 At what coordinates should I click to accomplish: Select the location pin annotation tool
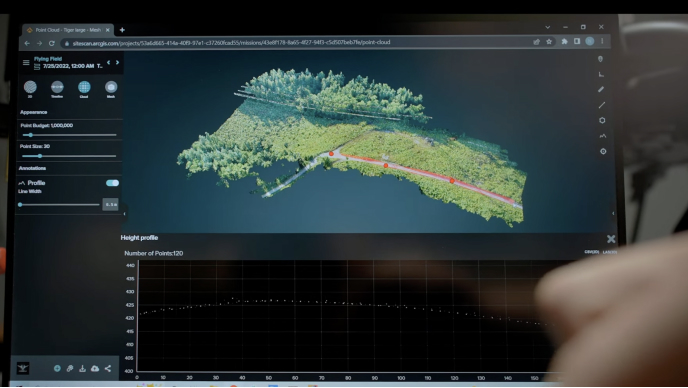[x=601, y=59]
